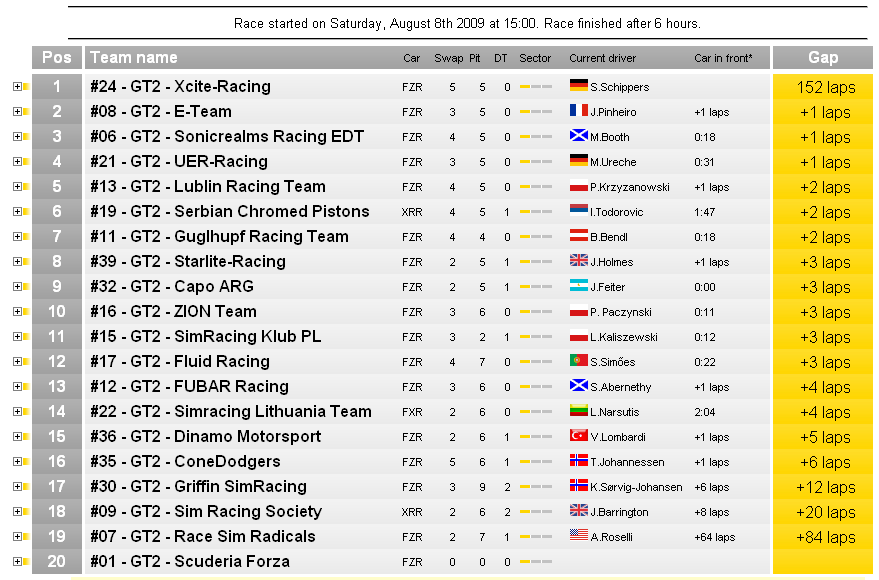Click the French flag next to J.Pinheiro
Viewport: 879px width, 580px height.
click(x=578, y=112)
